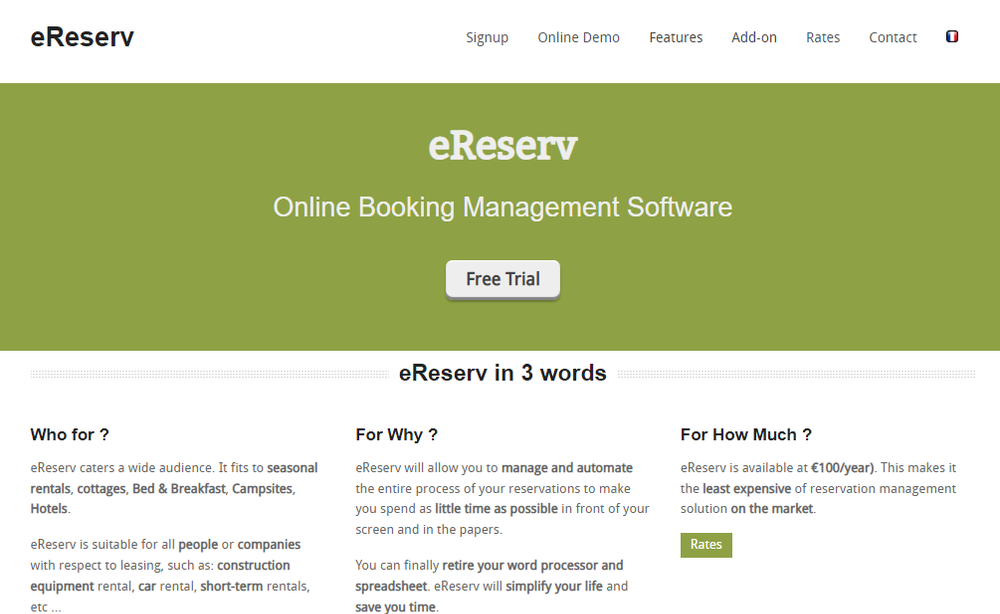1000x614 pixels.
Task: Click the 'For Why ?' heading
Action: pos(397,435)
